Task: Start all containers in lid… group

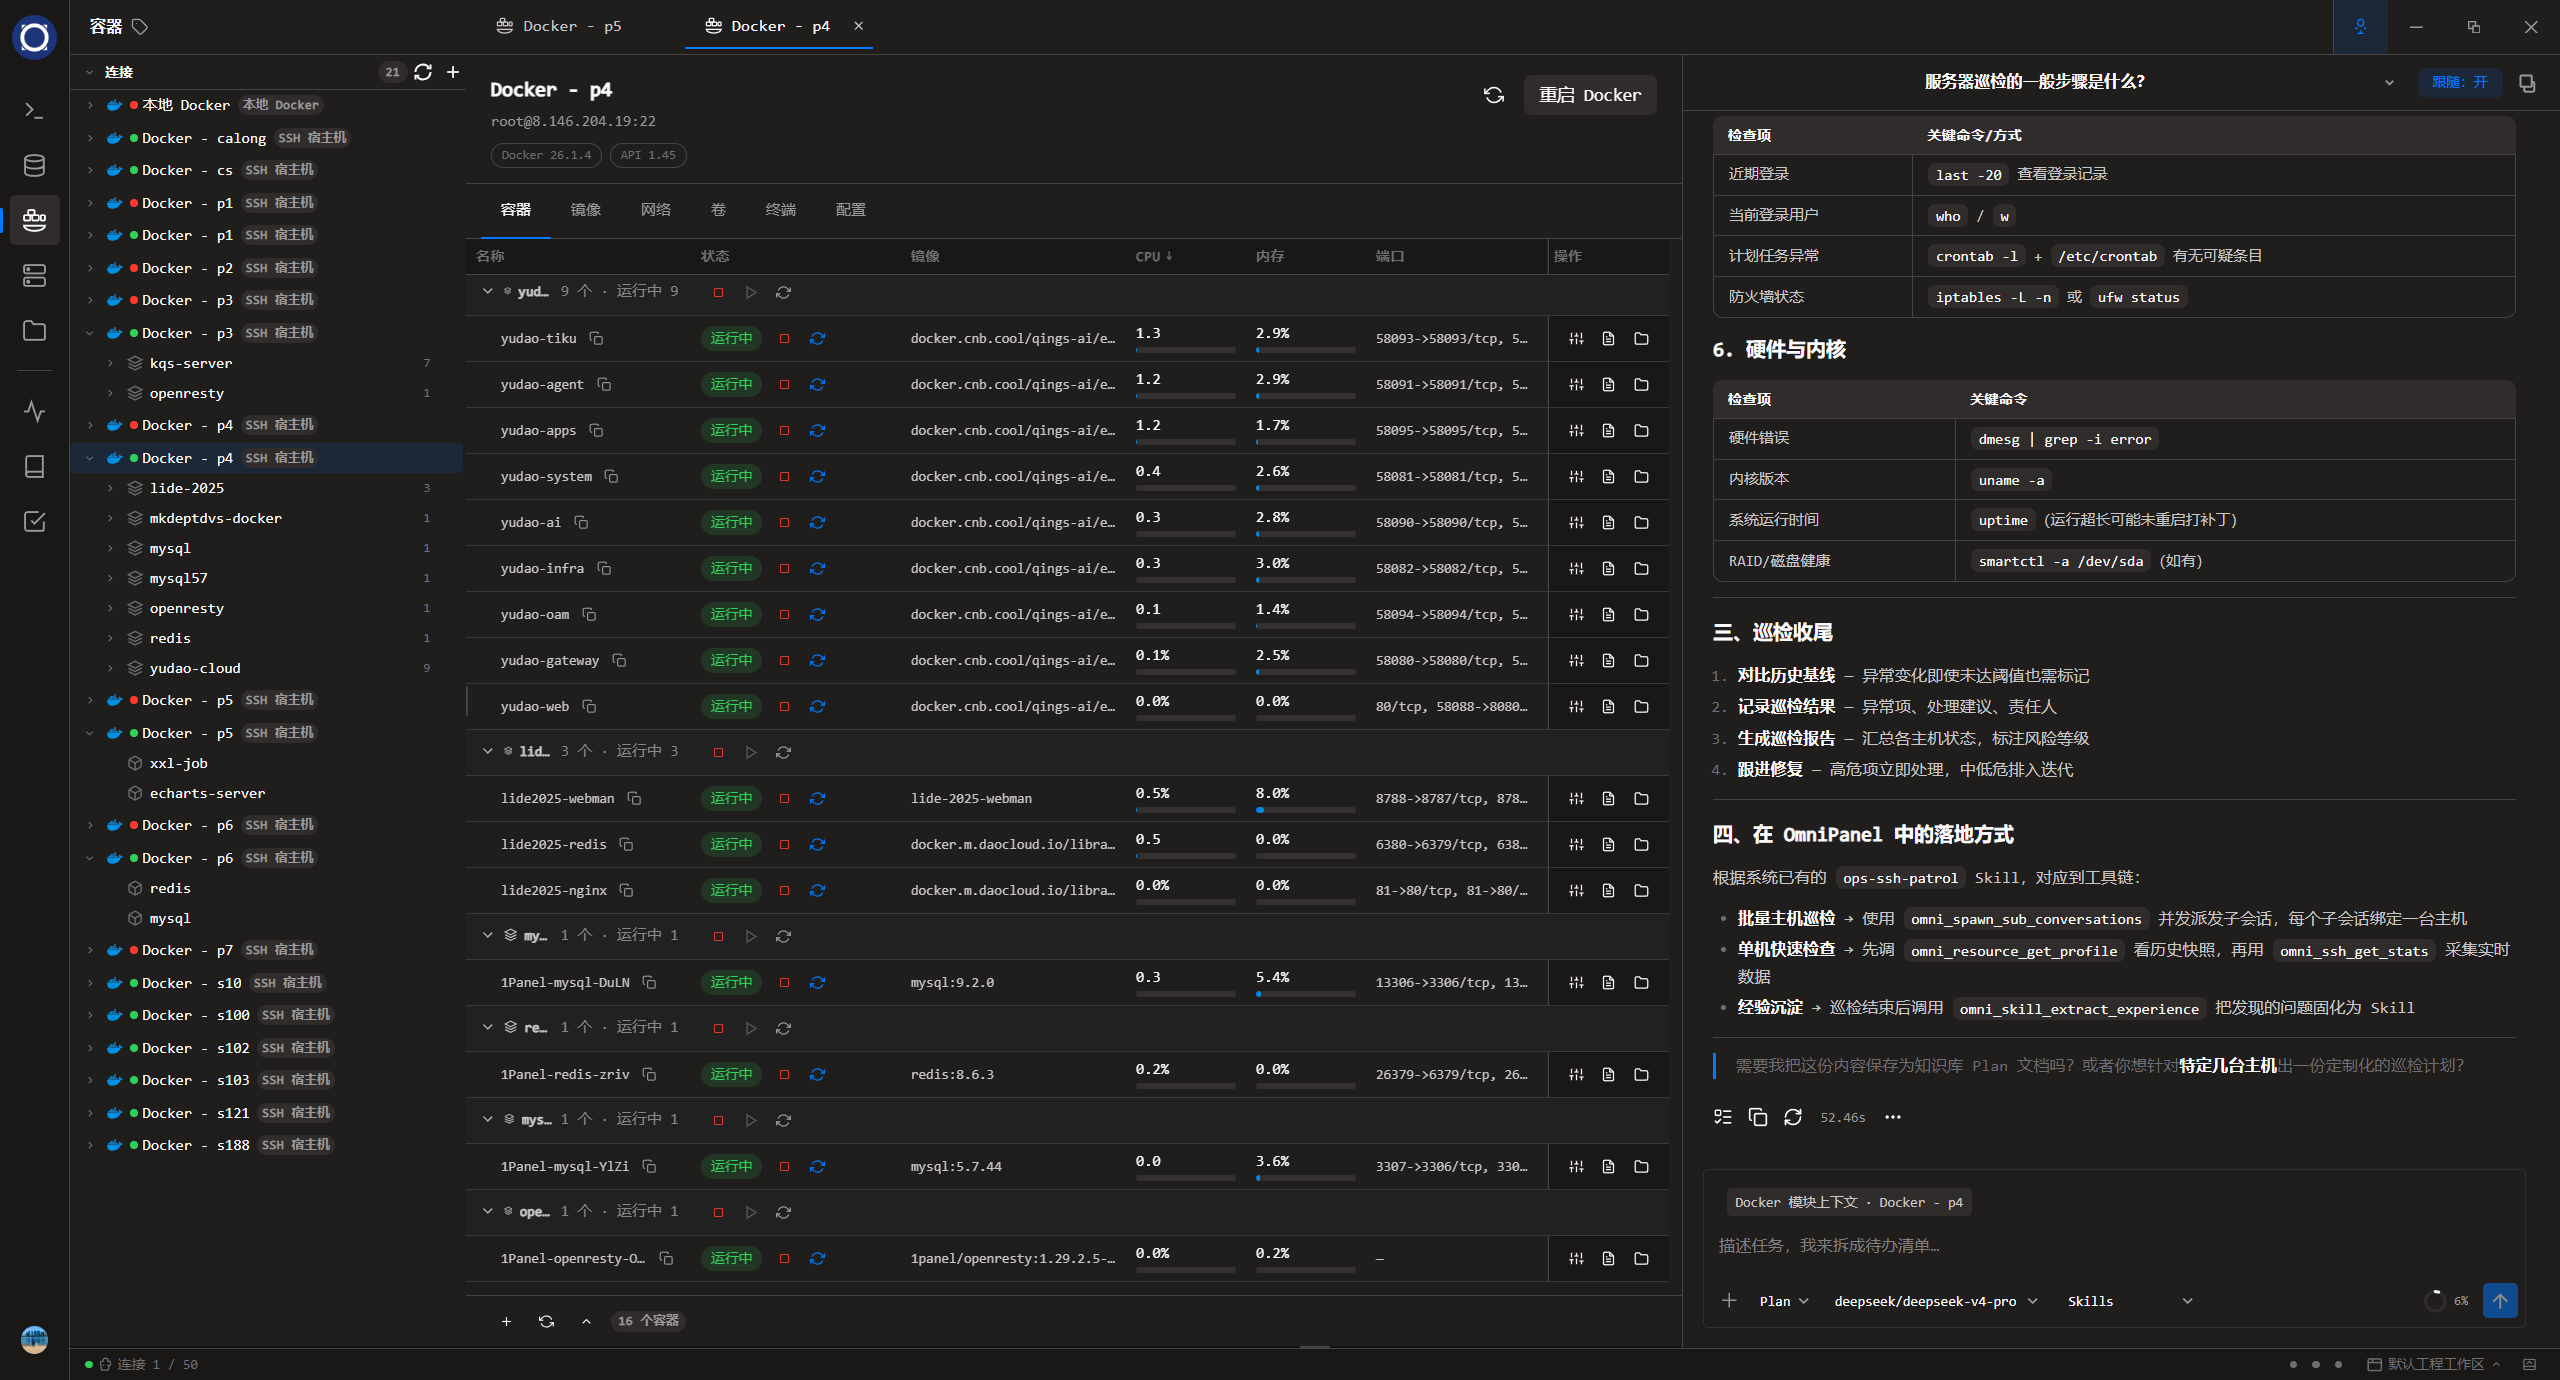Action: coord(751,752)
